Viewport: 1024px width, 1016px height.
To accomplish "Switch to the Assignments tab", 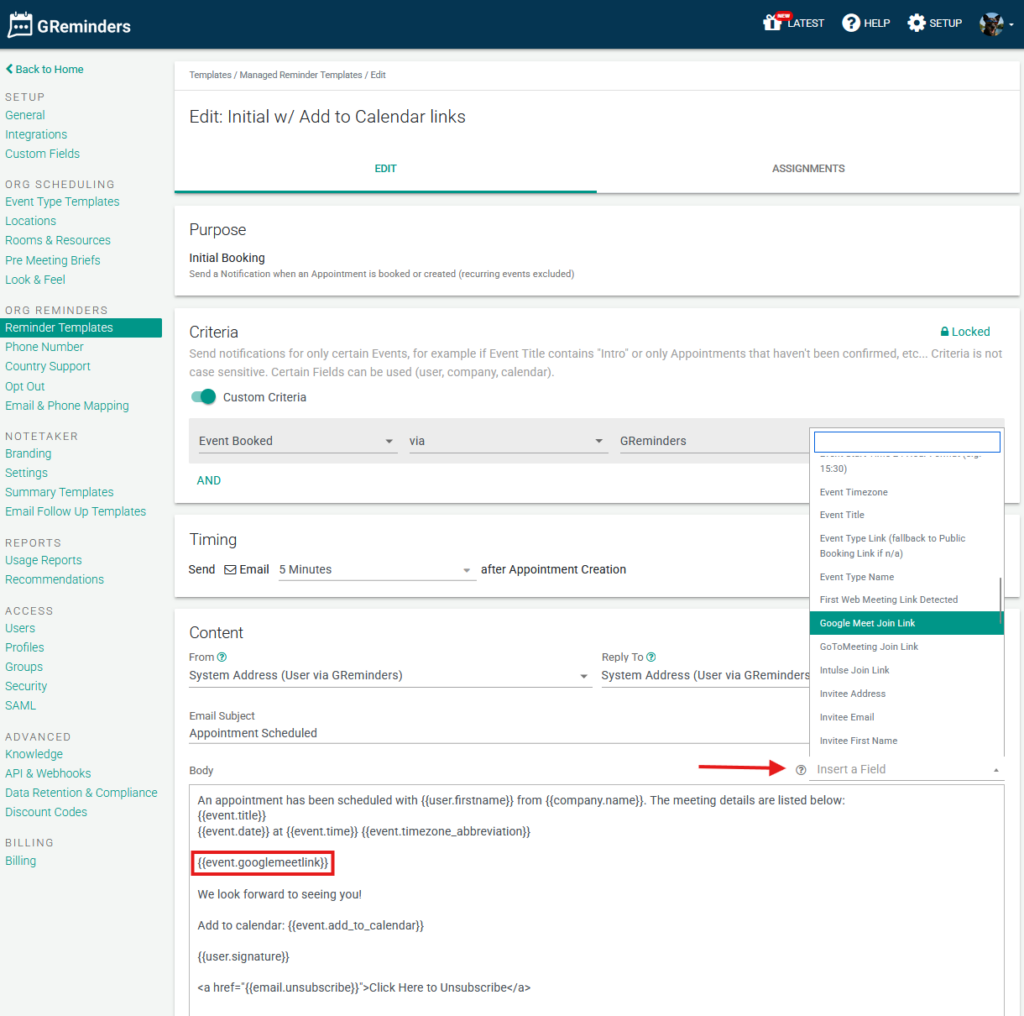I will point(808,169).
